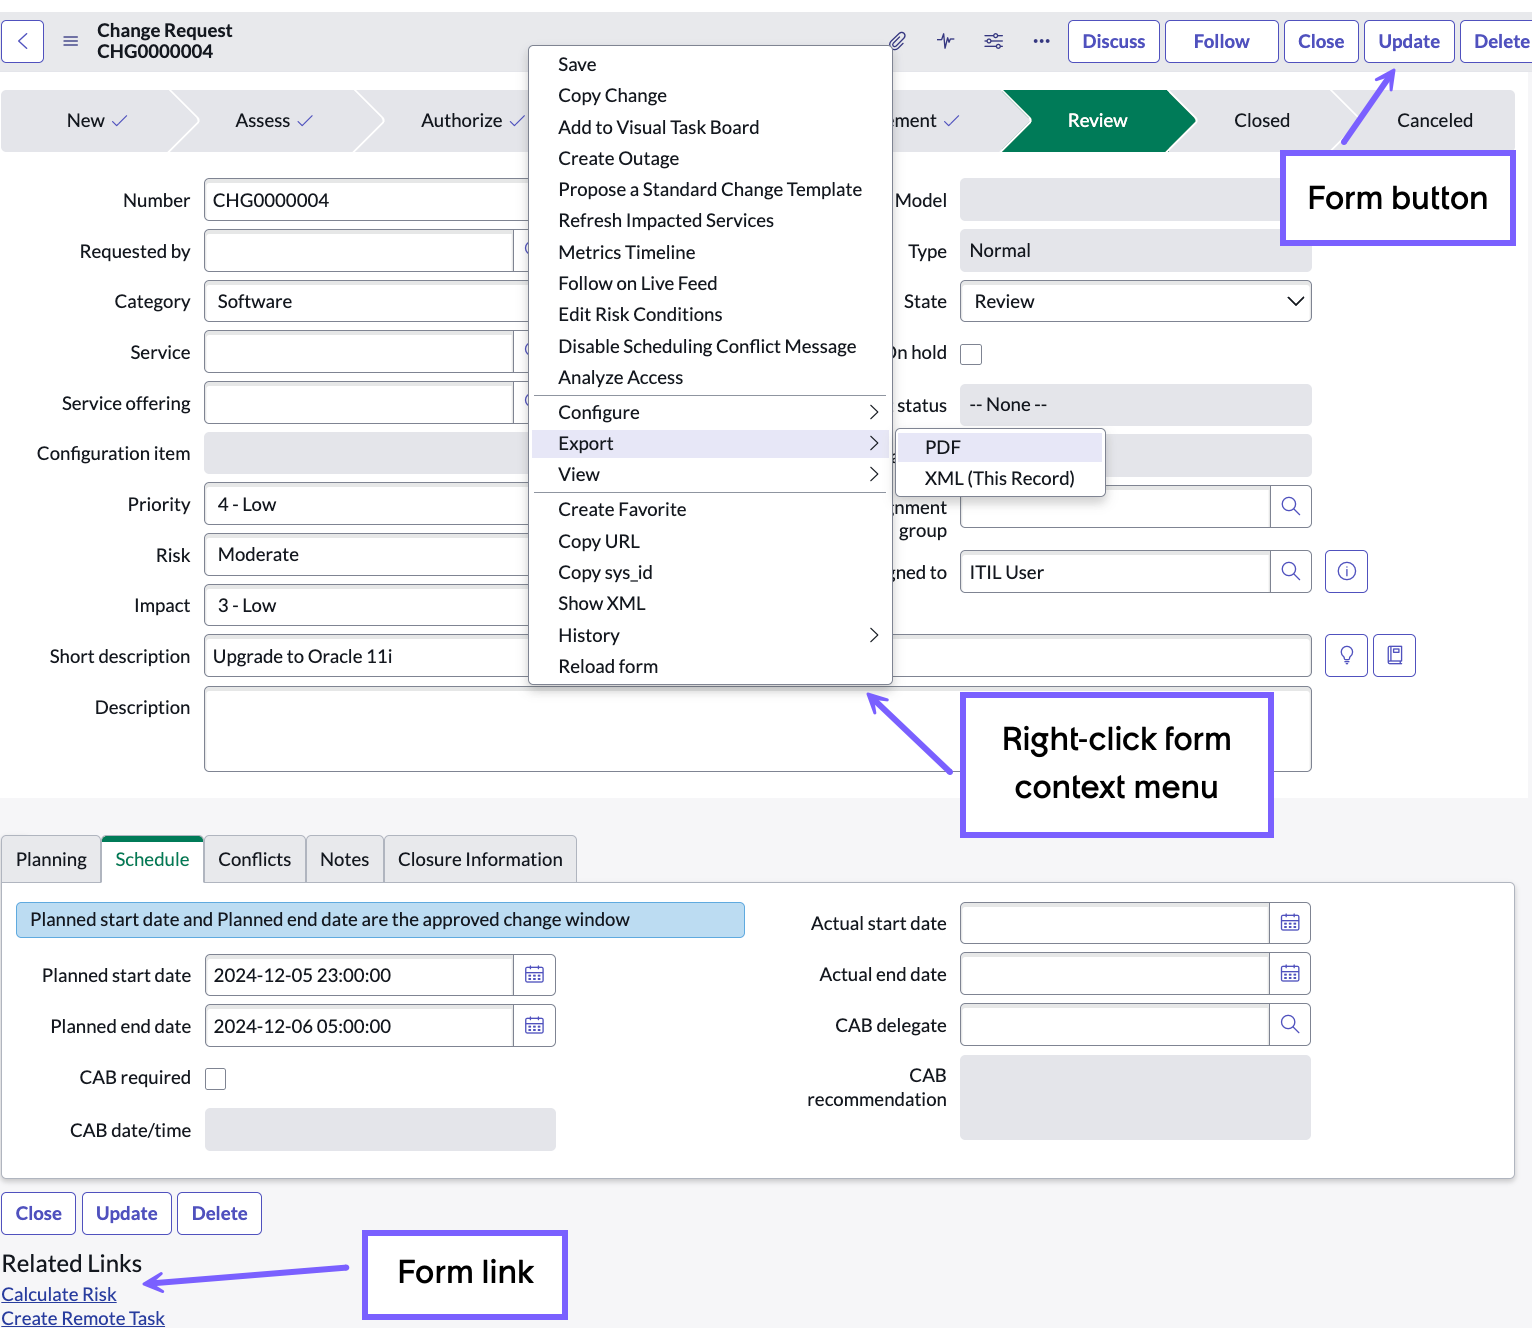Open the Notes tab
The image size is (1532, 1328).
pyautogui.click(x=344, y=859)
